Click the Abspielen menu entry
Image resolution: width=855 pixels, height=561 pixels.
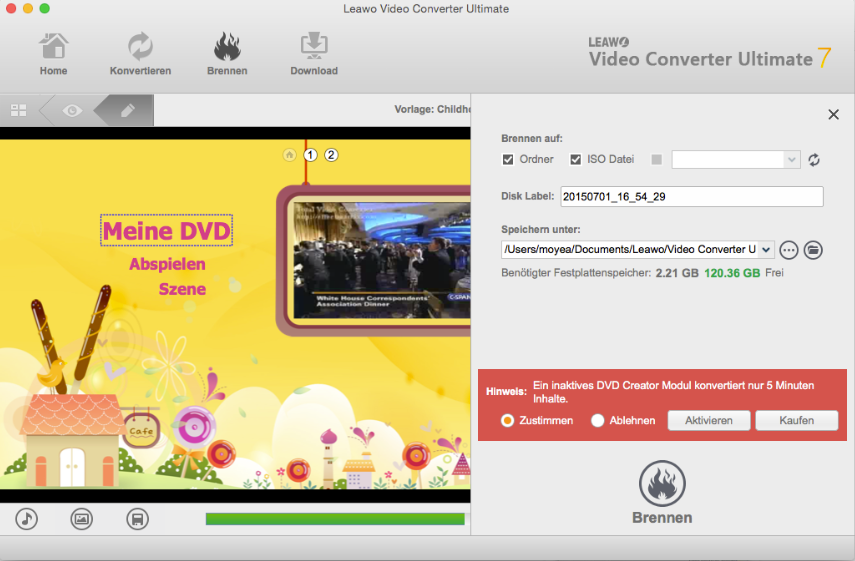point(167,264)
